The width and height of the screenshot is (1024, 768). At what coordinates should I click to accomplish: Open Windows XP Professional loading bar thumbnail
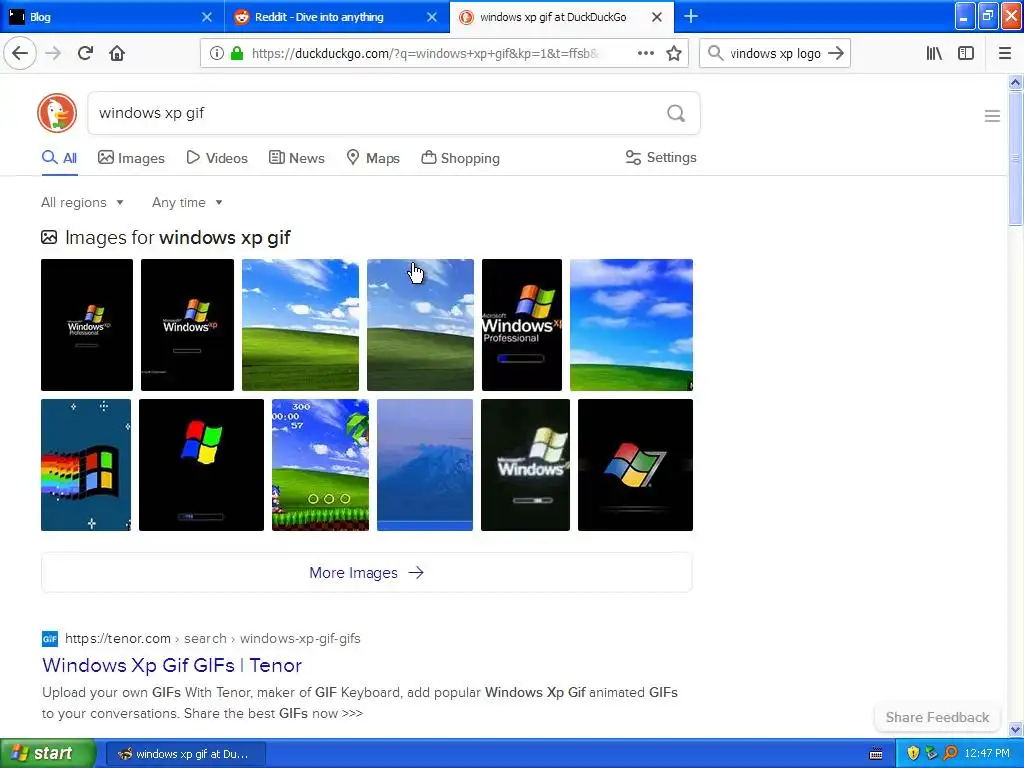(522, 325)
